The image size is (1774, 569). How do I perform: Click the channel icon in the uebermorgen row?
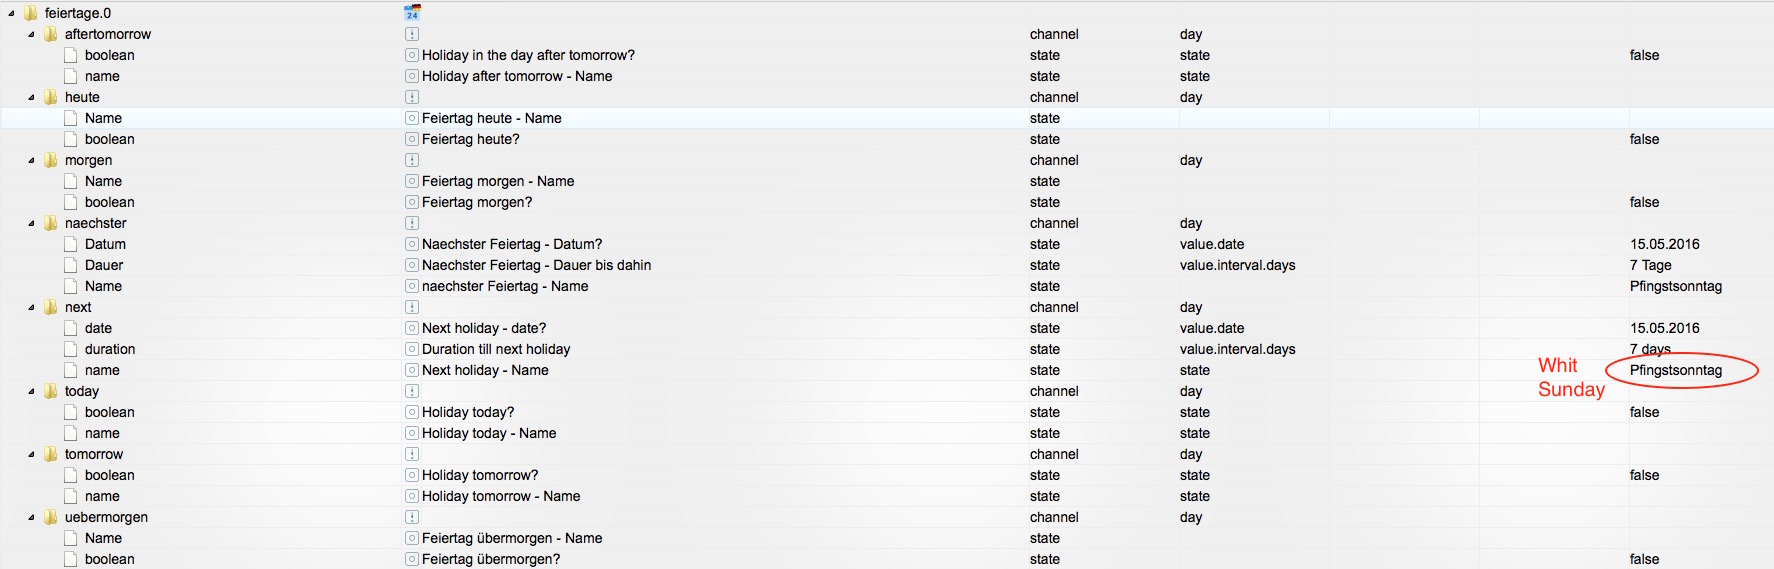tap(412, 517)
